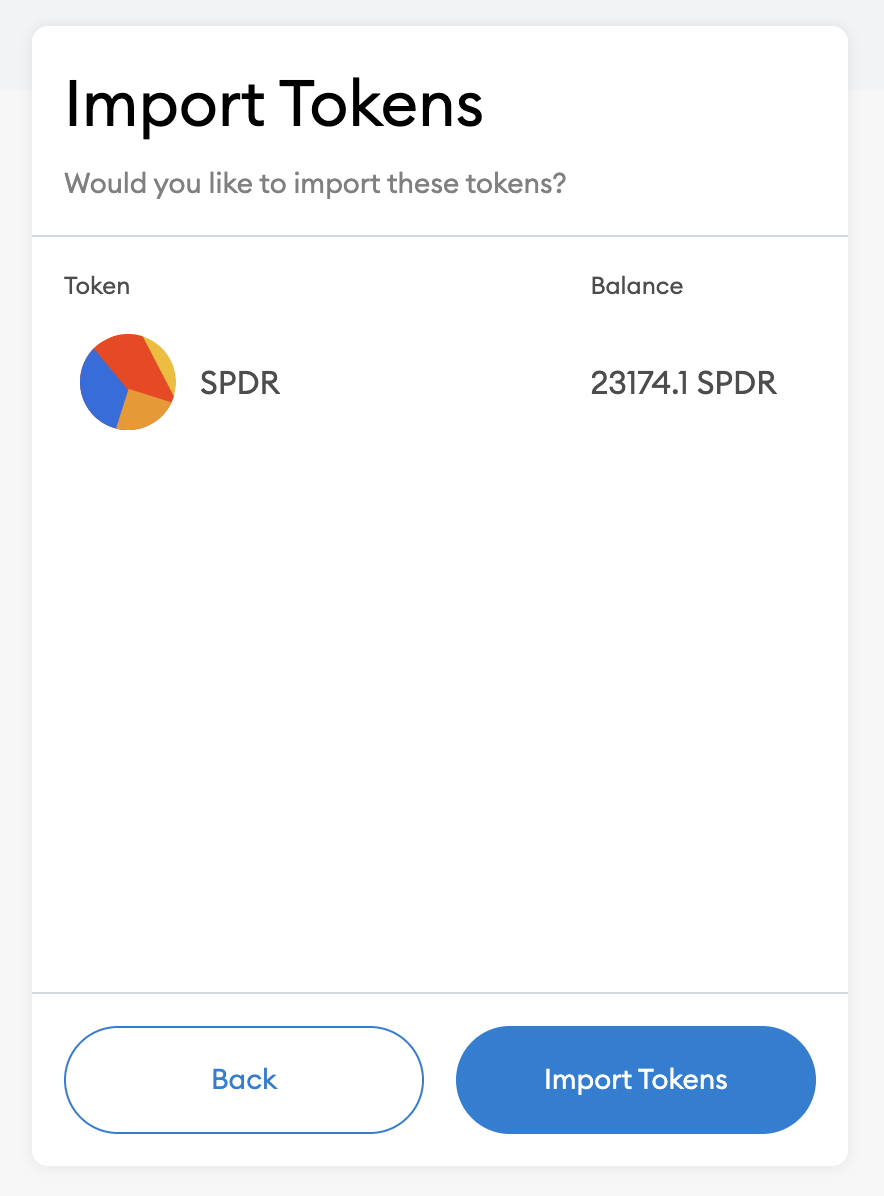Click the orange segment of the SPDR icon
Viewport: 884px width, 1196px height.
pos(145,410)
